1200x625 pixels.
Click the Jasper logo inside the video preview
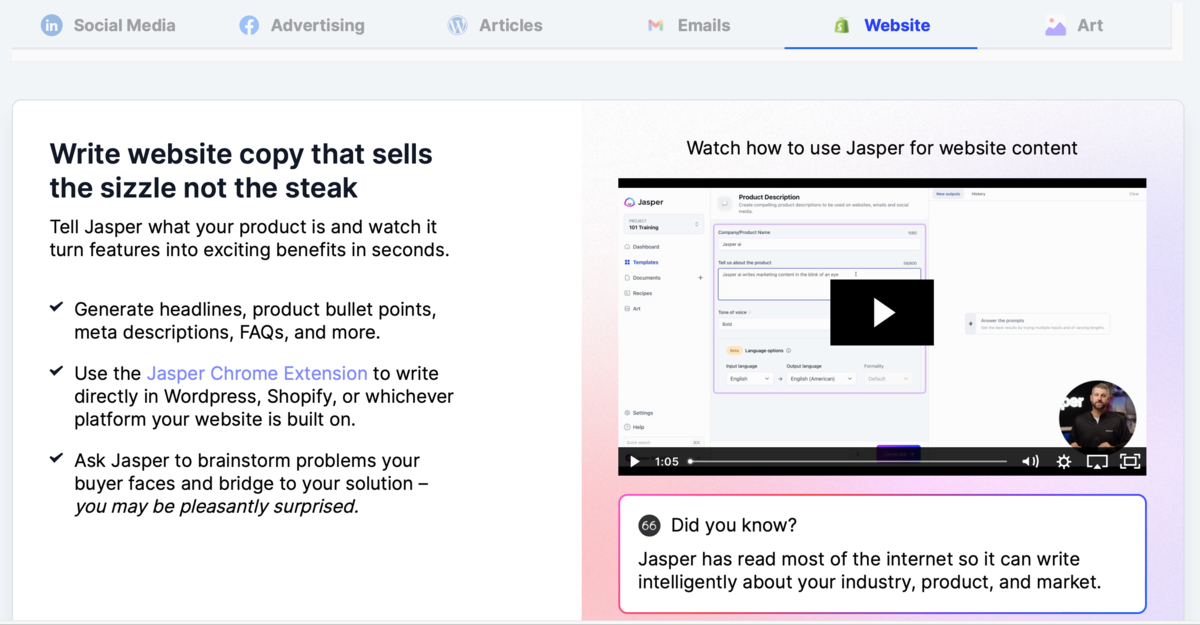[x=643, y=203]
